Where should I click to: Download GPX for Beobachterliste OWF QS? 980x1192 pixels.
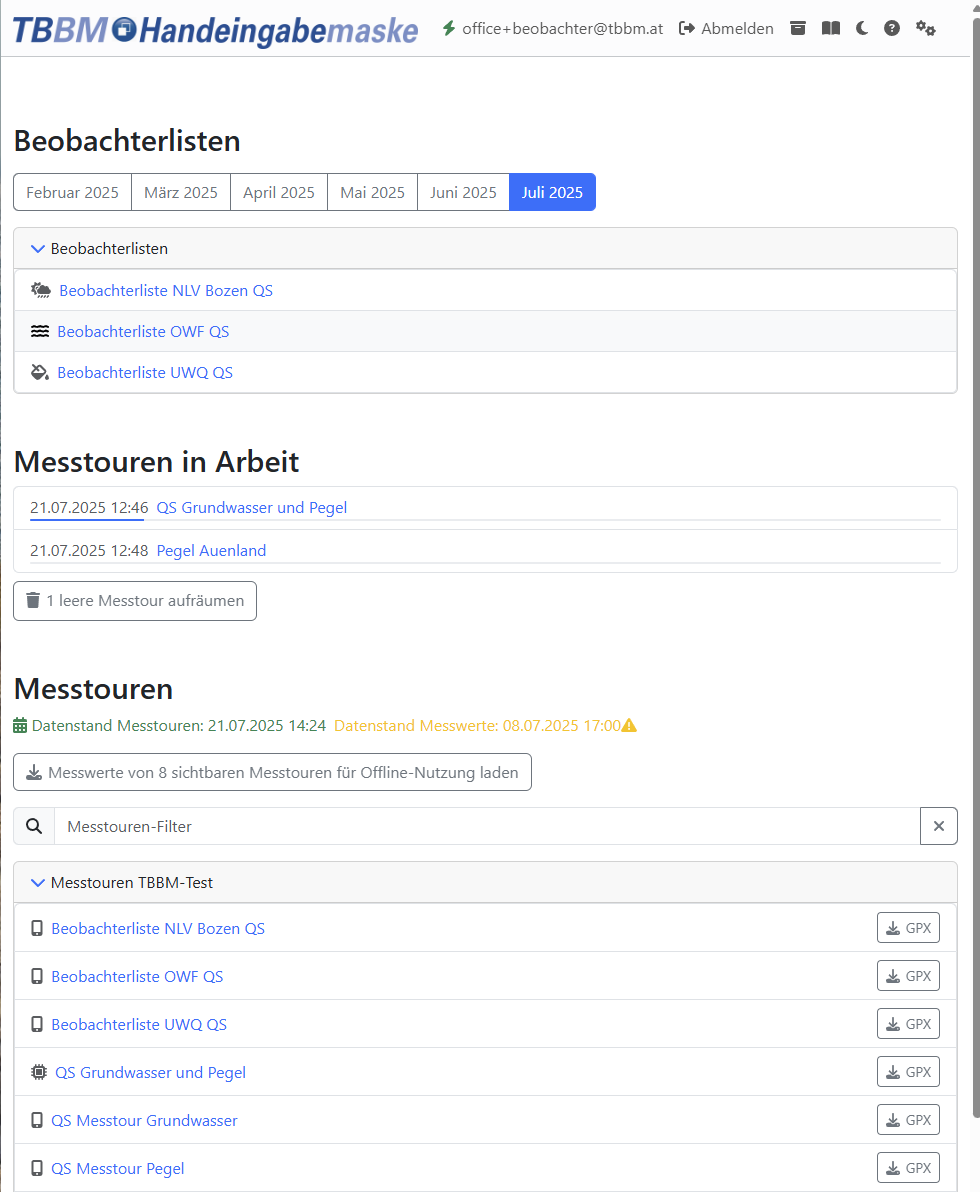point(909,976)
